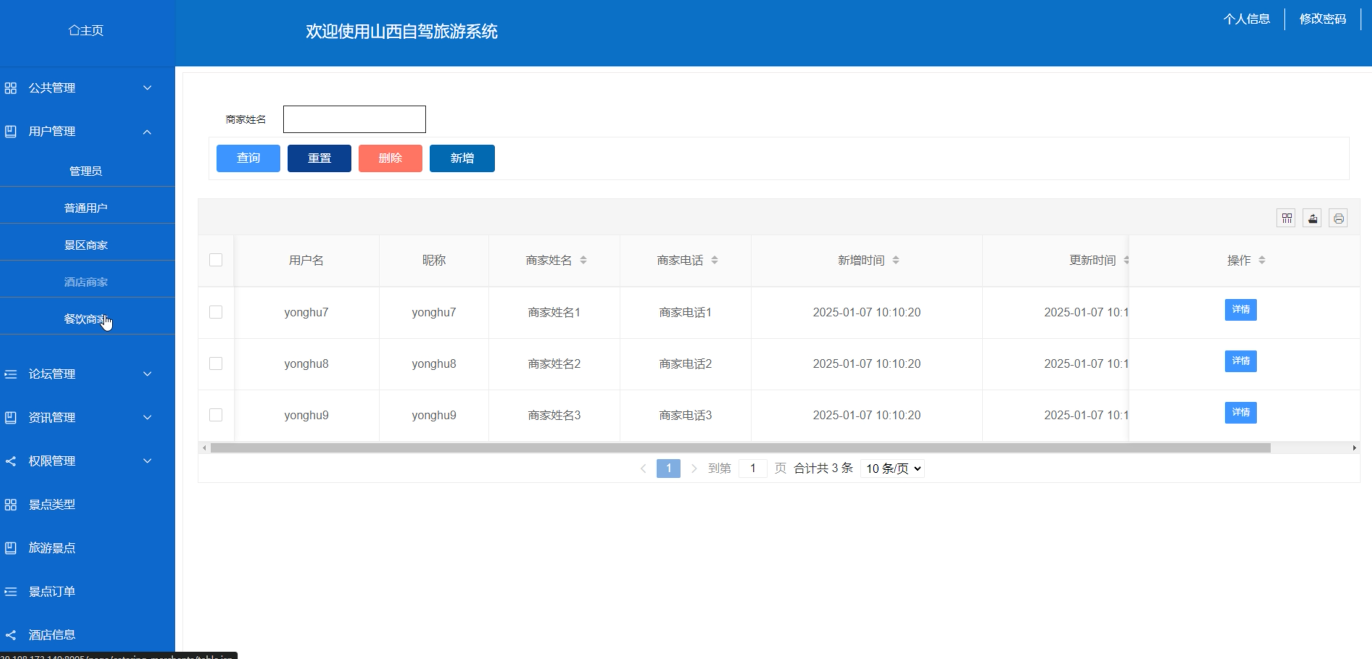The image size is (1372, 659).
Task: Go to the previous page arrow
Action: click(643, 468)
